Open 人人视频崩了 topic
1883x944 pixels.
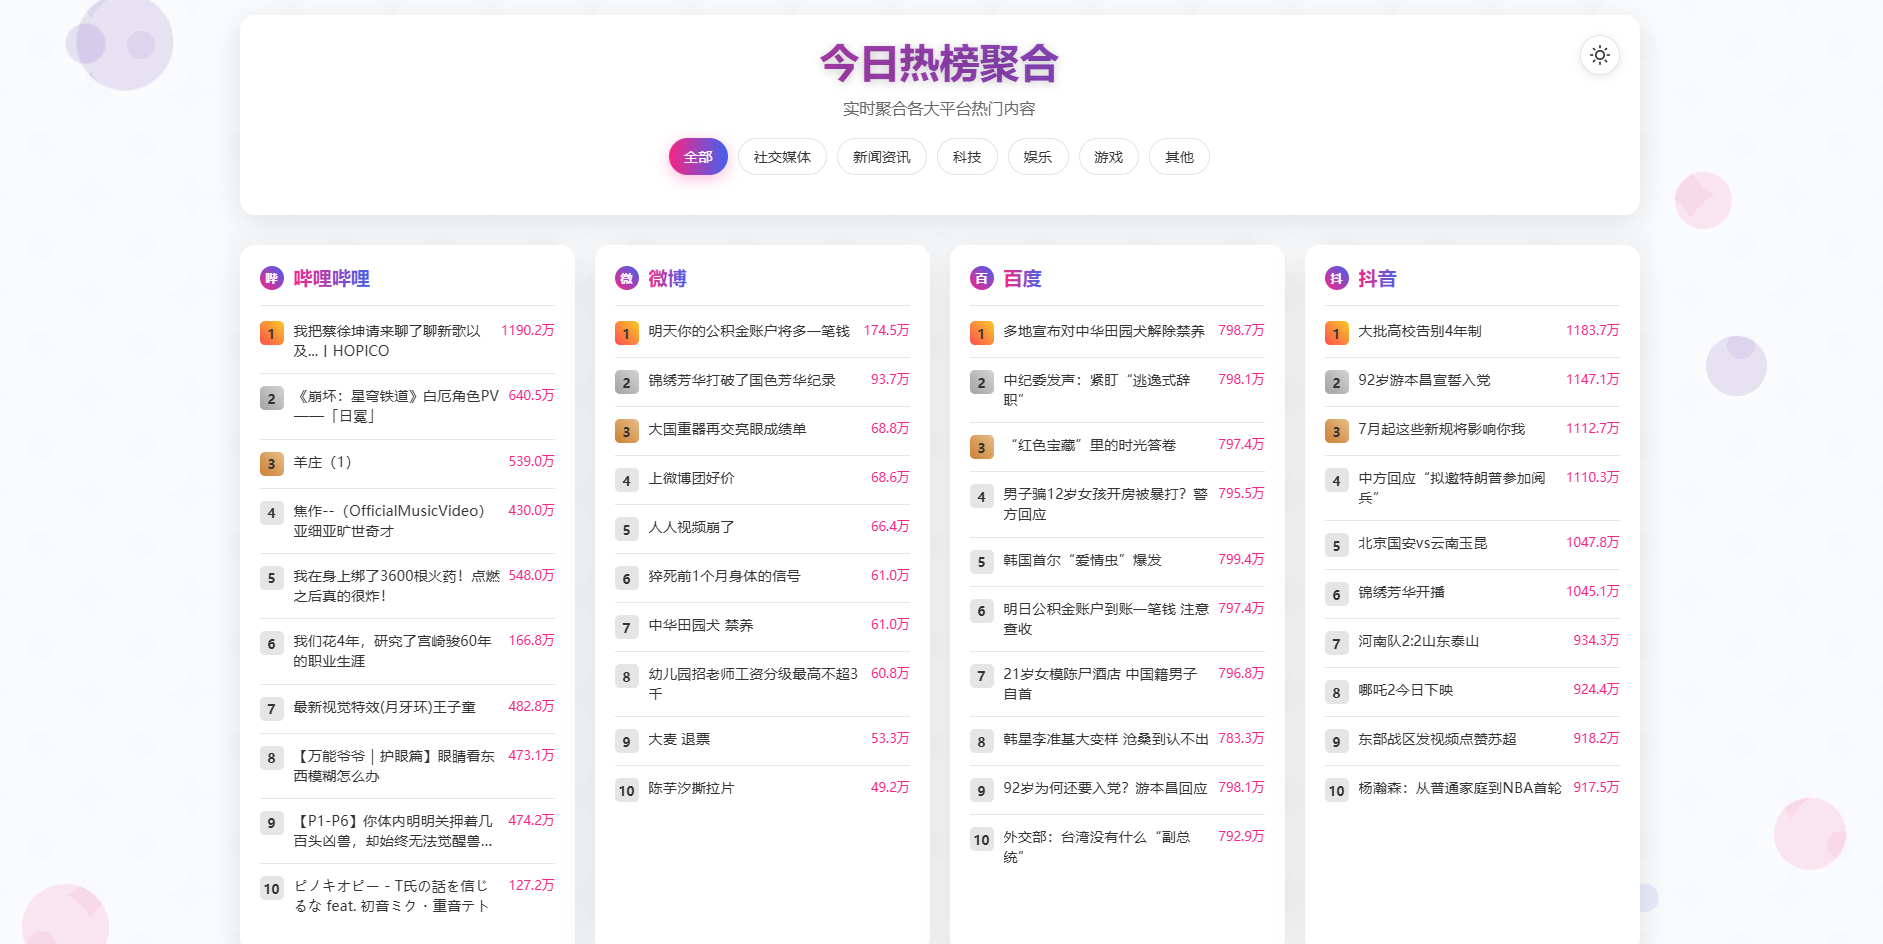(691, 527)
